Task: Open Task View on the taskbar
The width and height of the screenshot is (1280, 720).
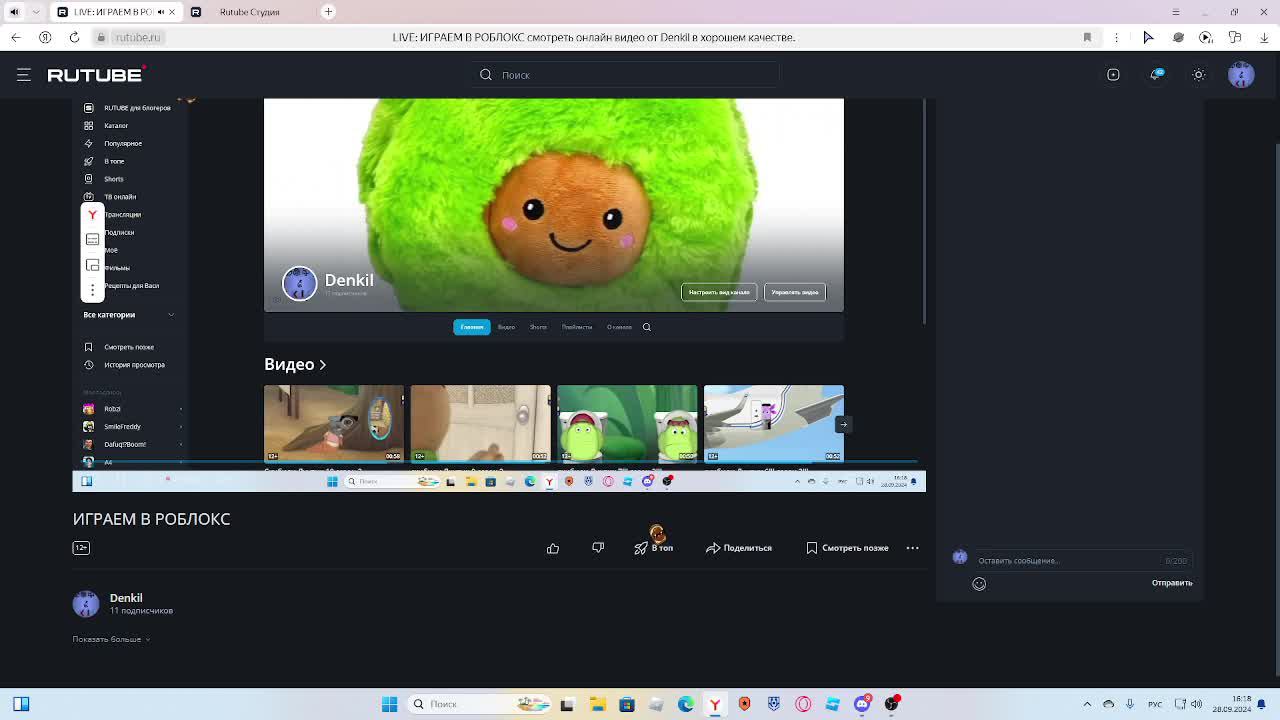Action: [567, 704]
